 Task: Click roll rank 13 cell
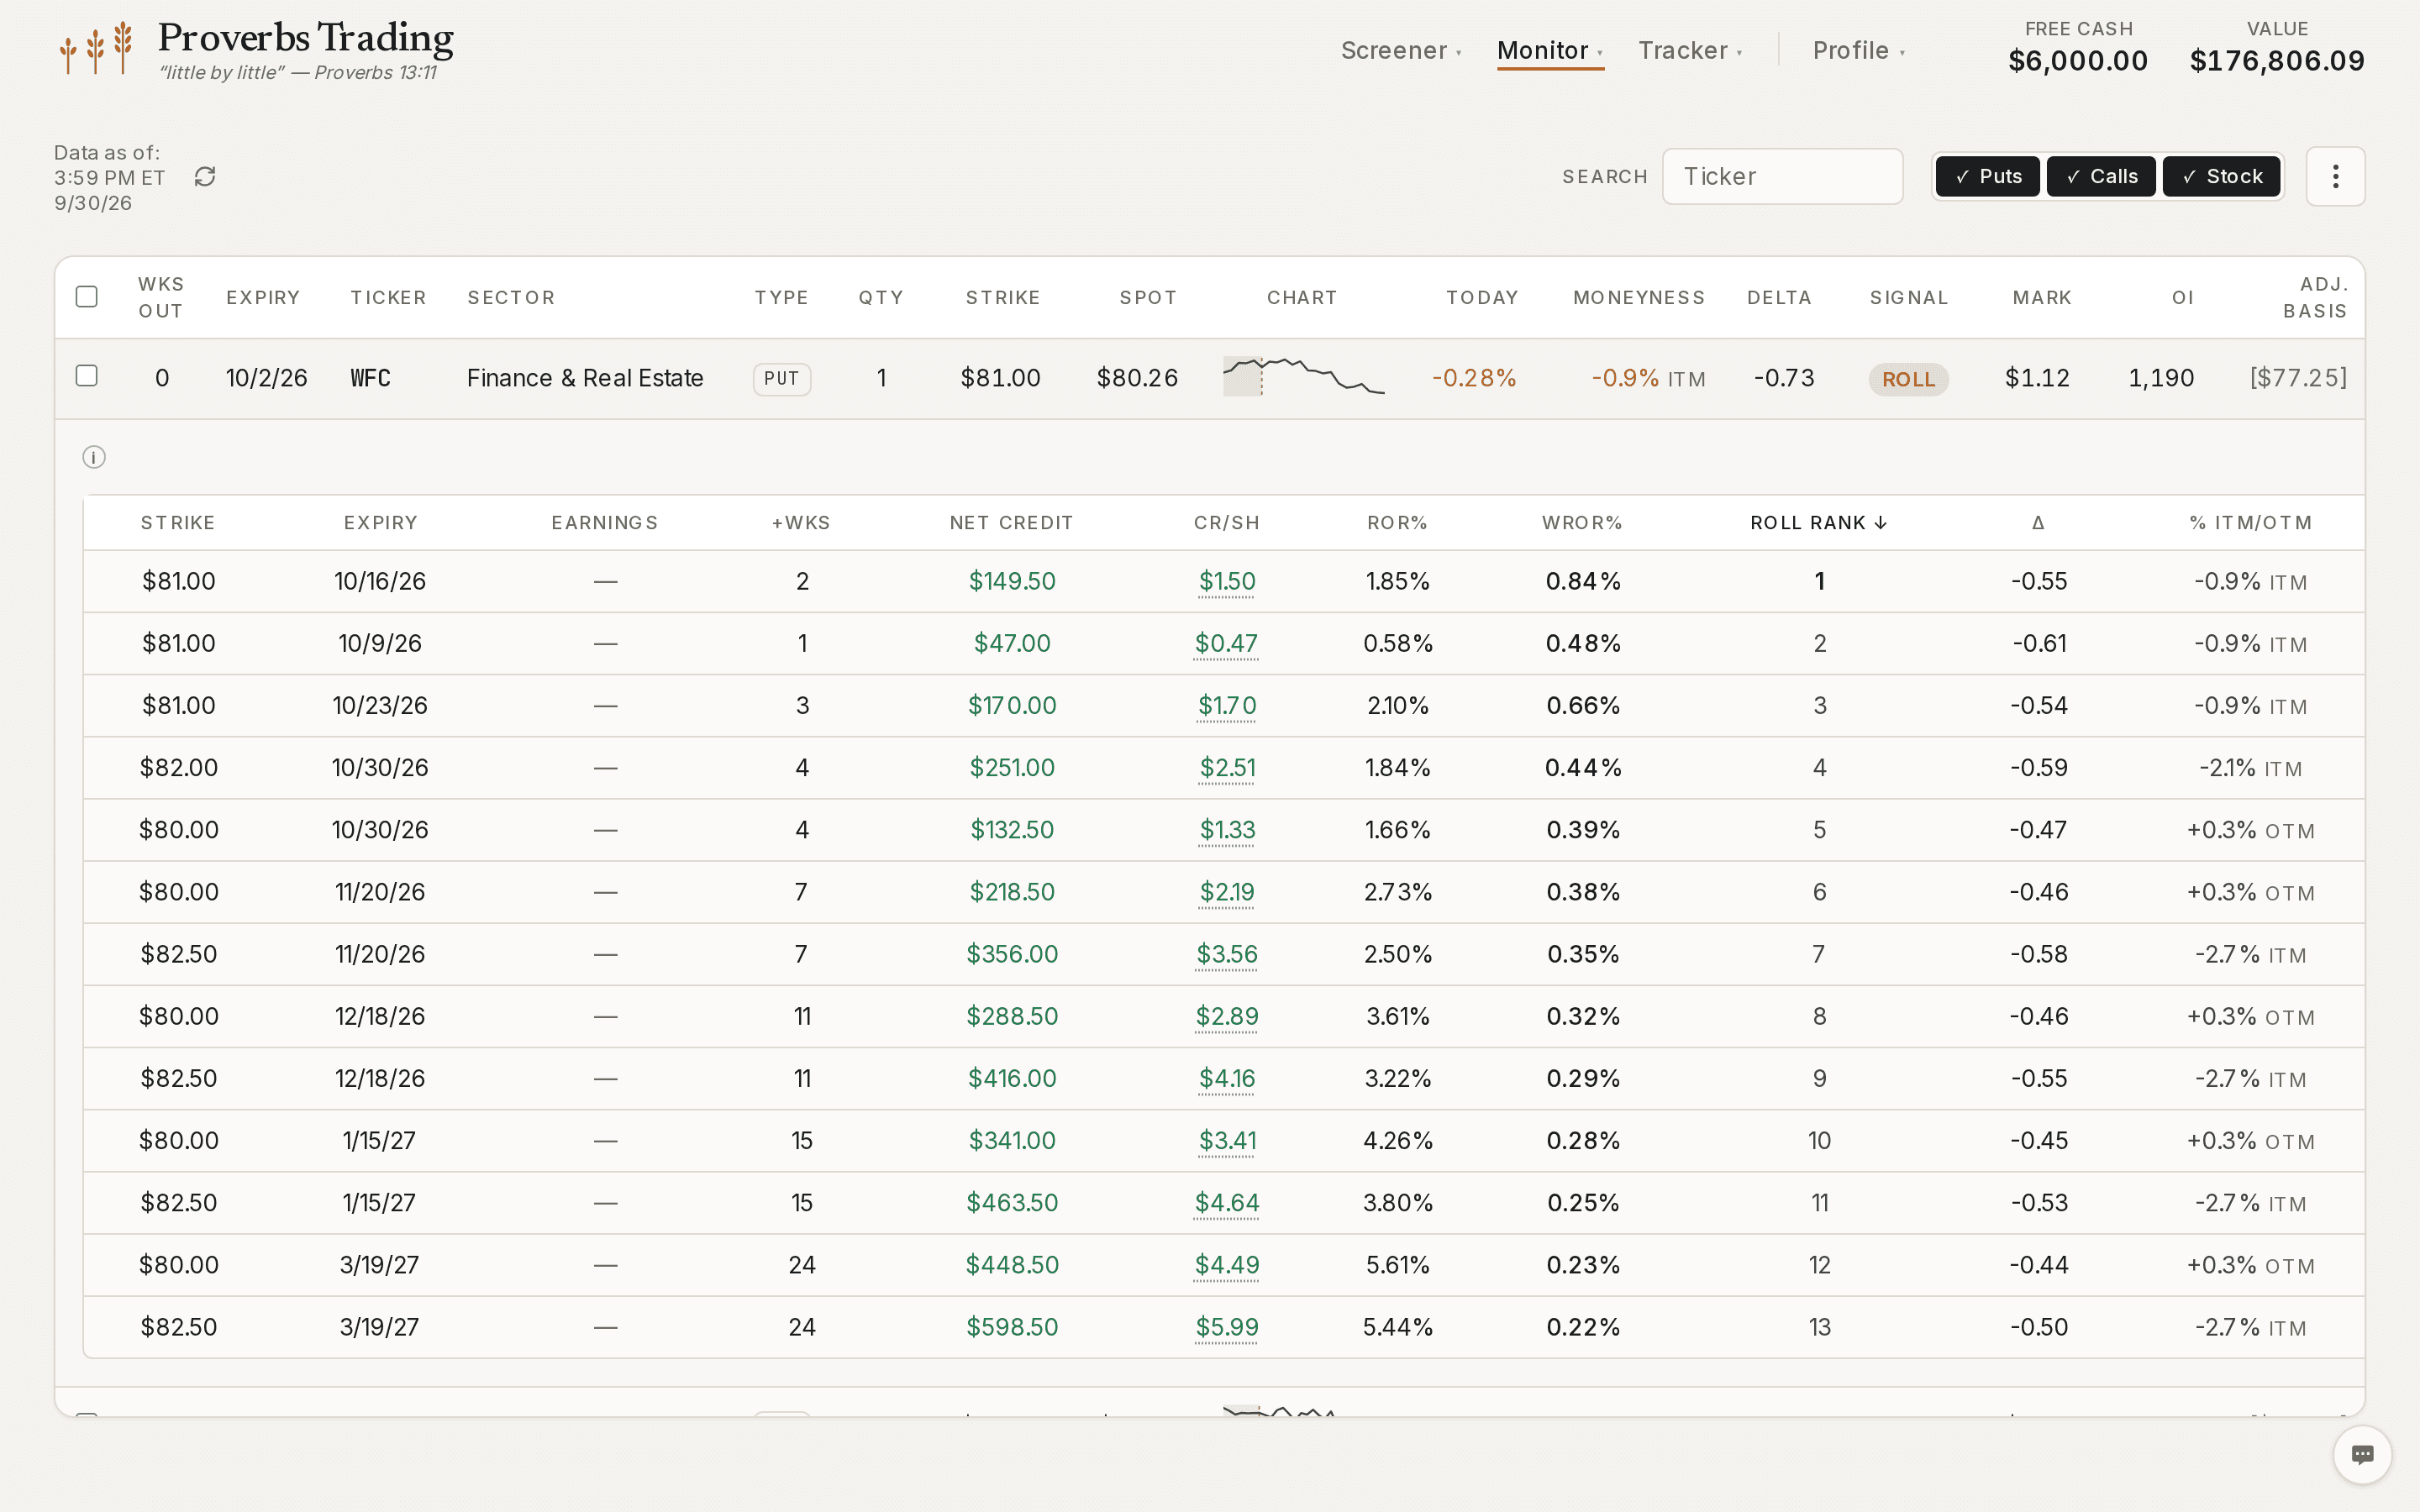tap(1819, 1327)
